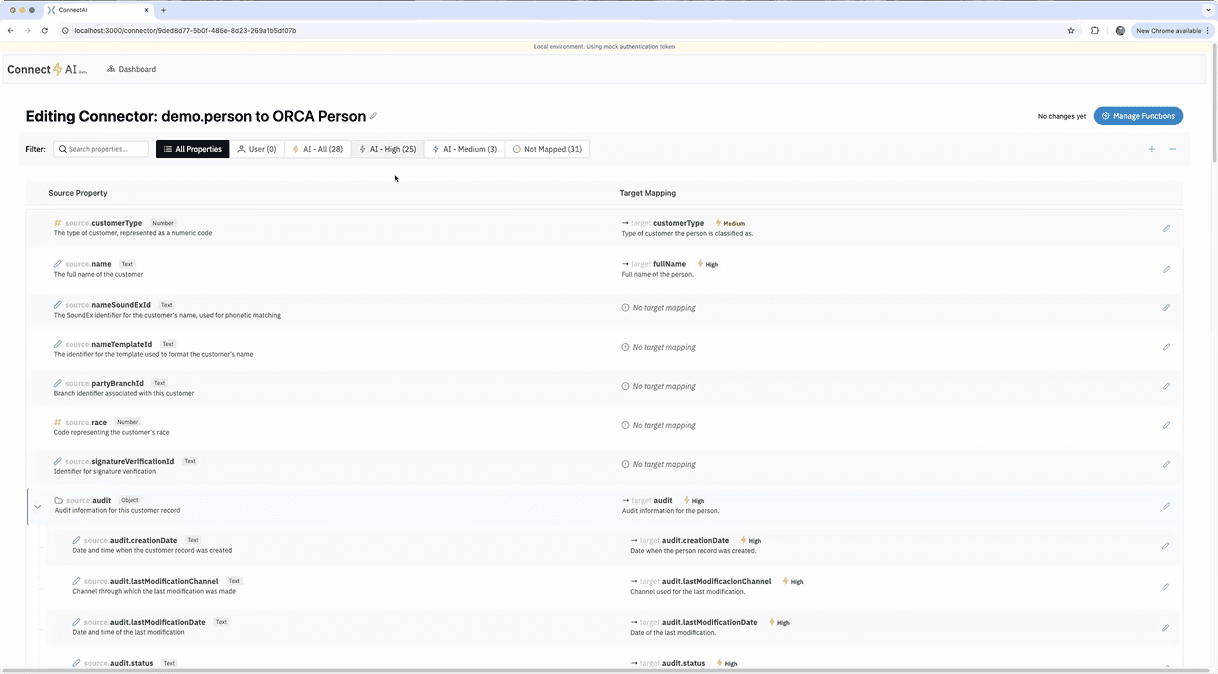
Task: Open Chrome profile avatar
Action: pos(1121,30)
